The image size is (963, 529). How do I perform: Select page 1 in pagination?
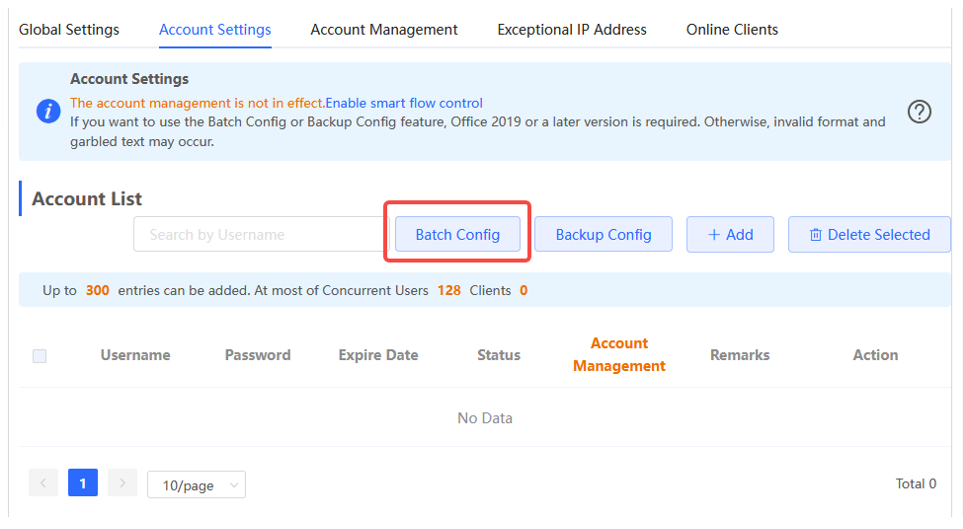click(x=82, y=484)
